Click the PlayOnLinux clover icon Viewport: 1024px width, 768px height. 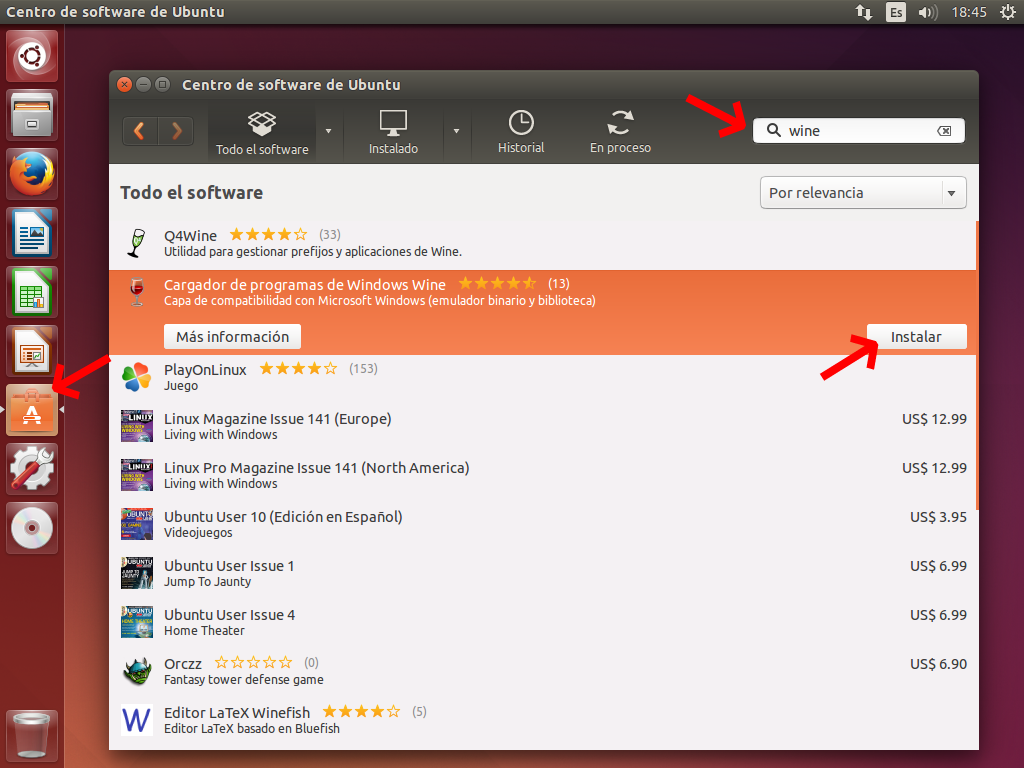coord(136,377)
